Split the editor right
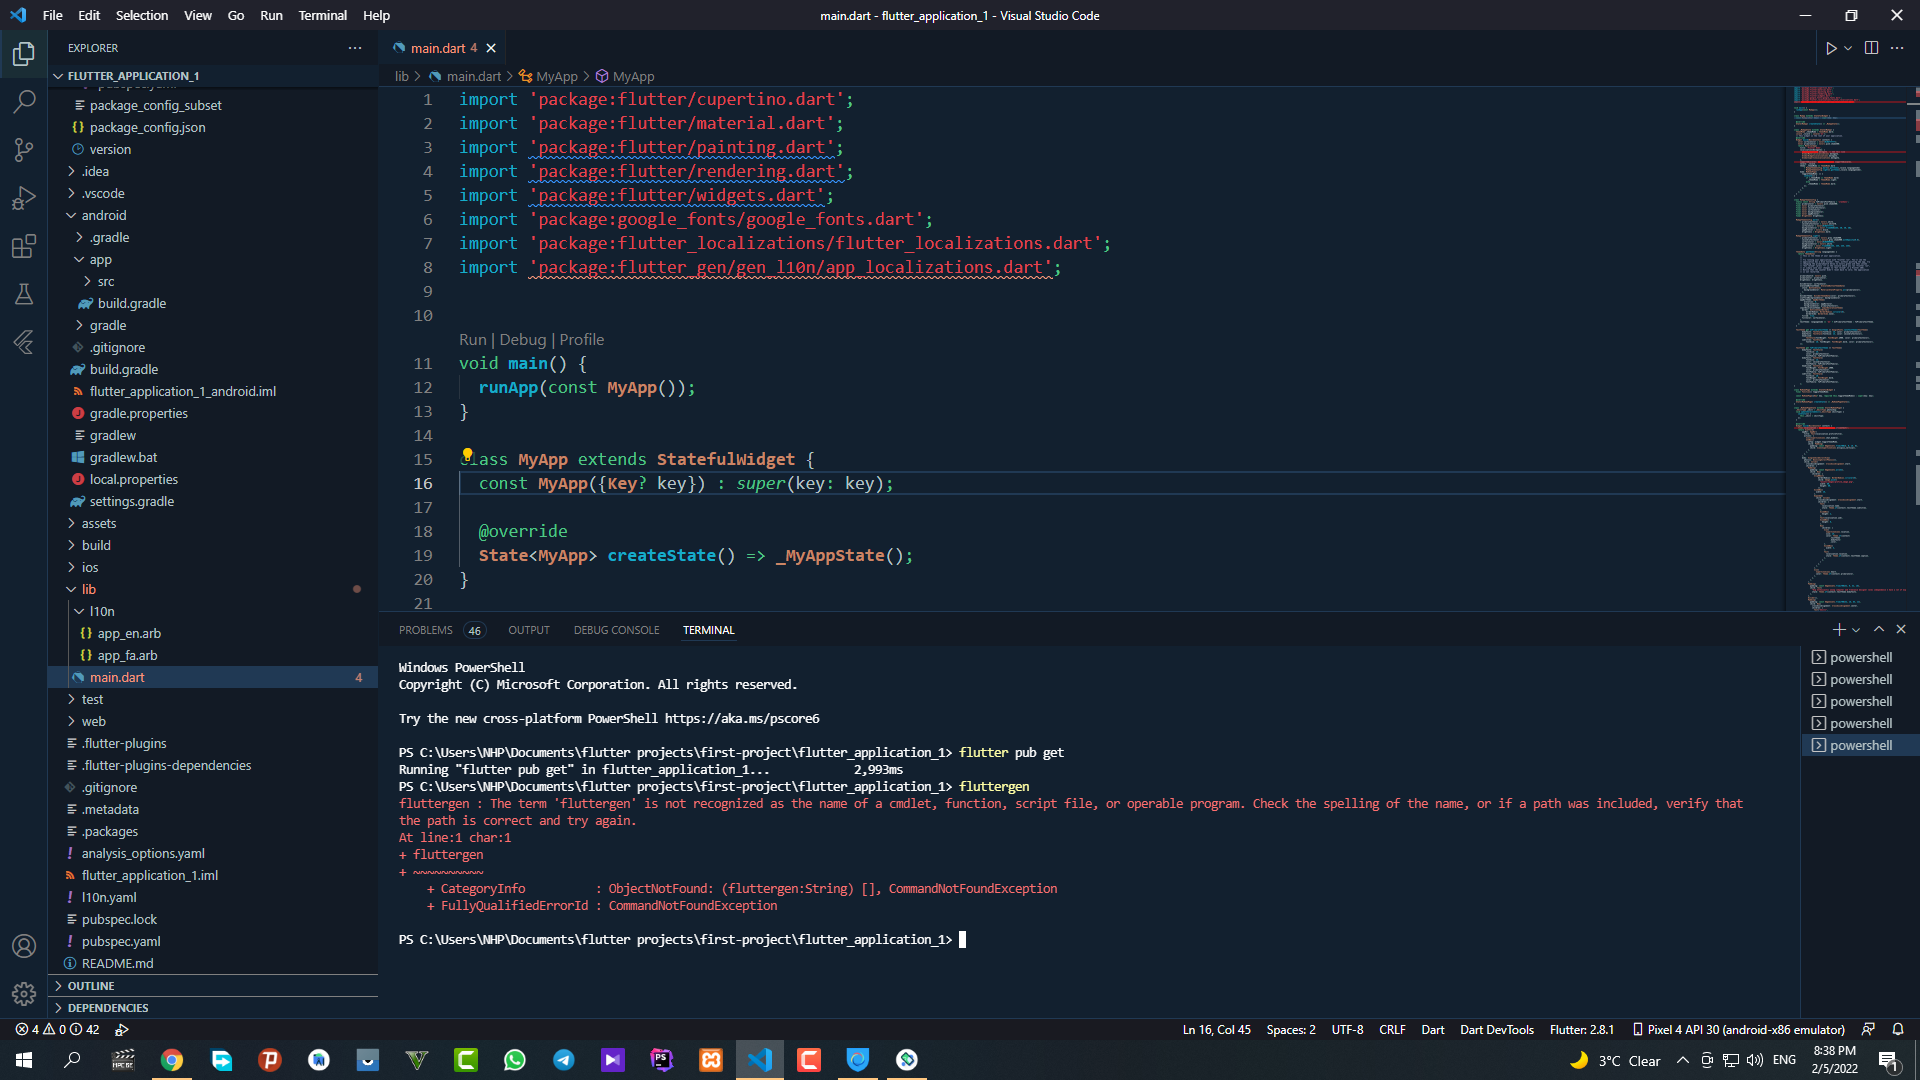1920x1080 pixels. pyautogui.click(x=1871, y=48)
